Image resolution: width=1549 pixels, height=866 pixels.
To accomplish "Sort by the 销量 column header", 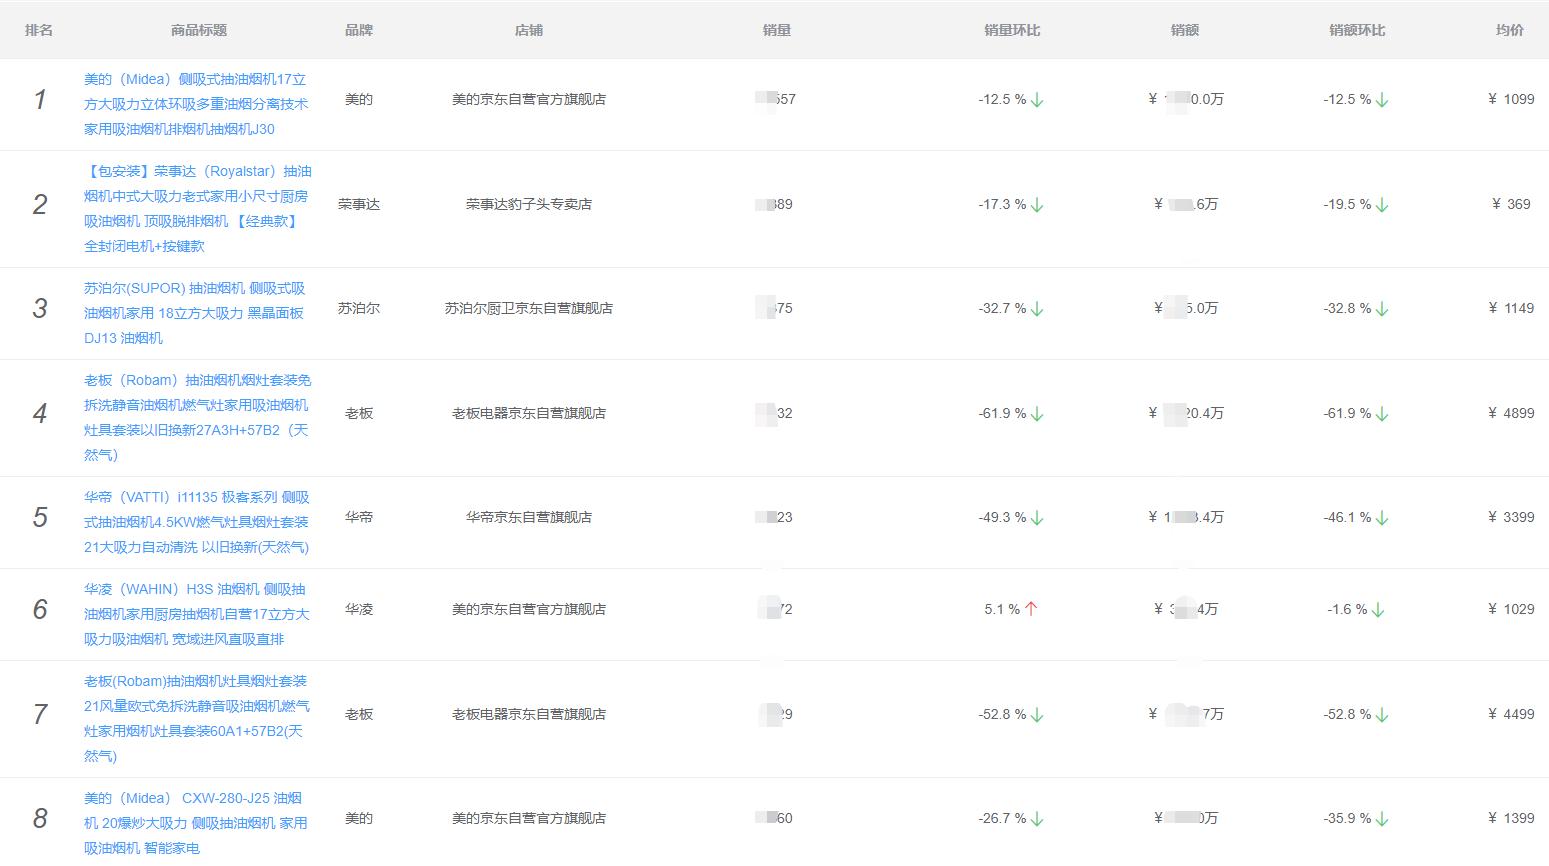I will tap(776, 30).
